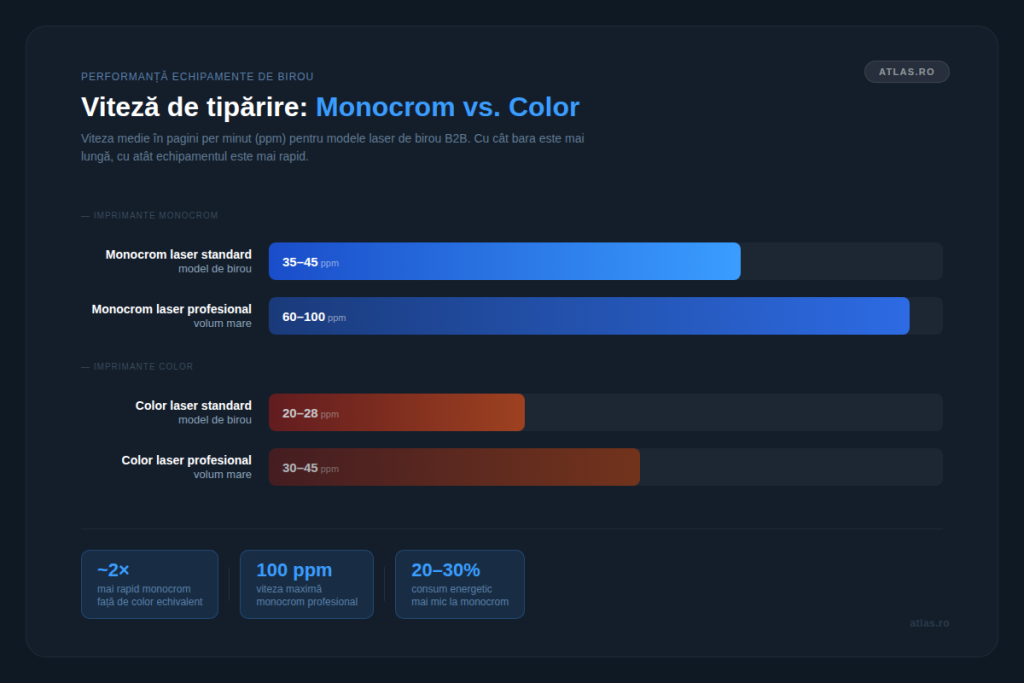
Task: Click the atlas.ro footer watermark
Action: [929, 623]
